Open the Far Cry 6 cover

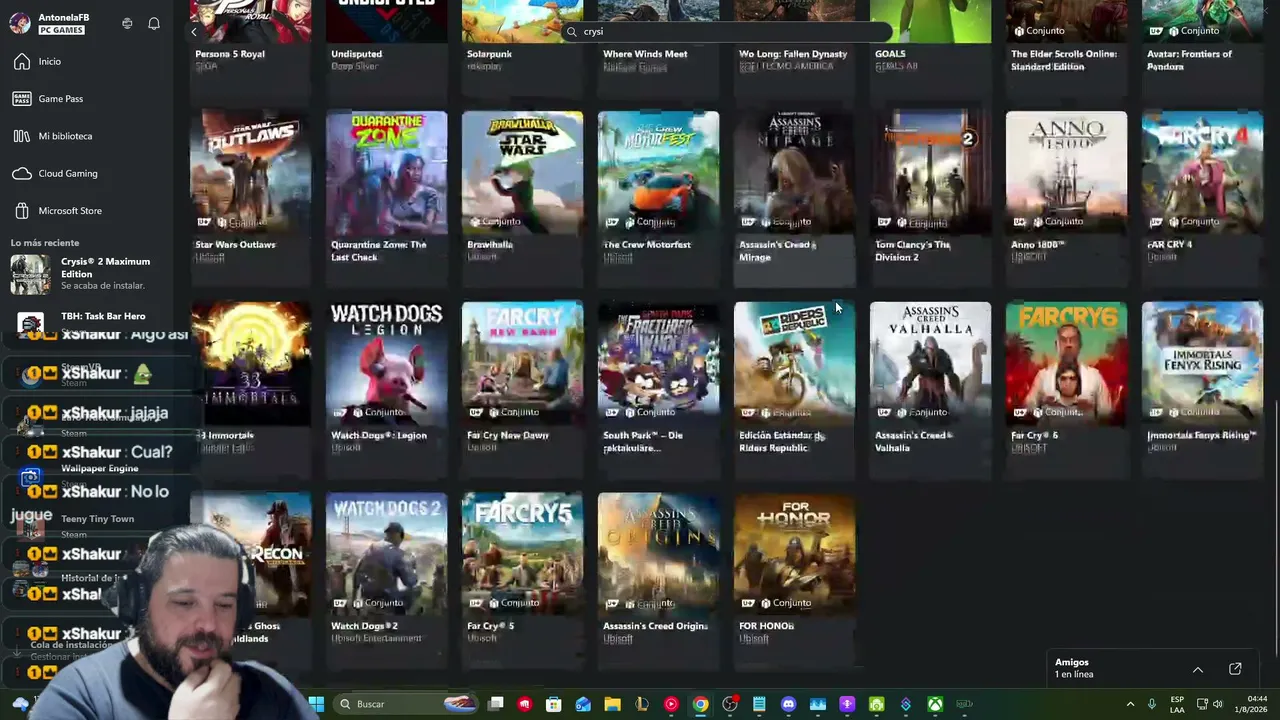[x=1066, y=363]
